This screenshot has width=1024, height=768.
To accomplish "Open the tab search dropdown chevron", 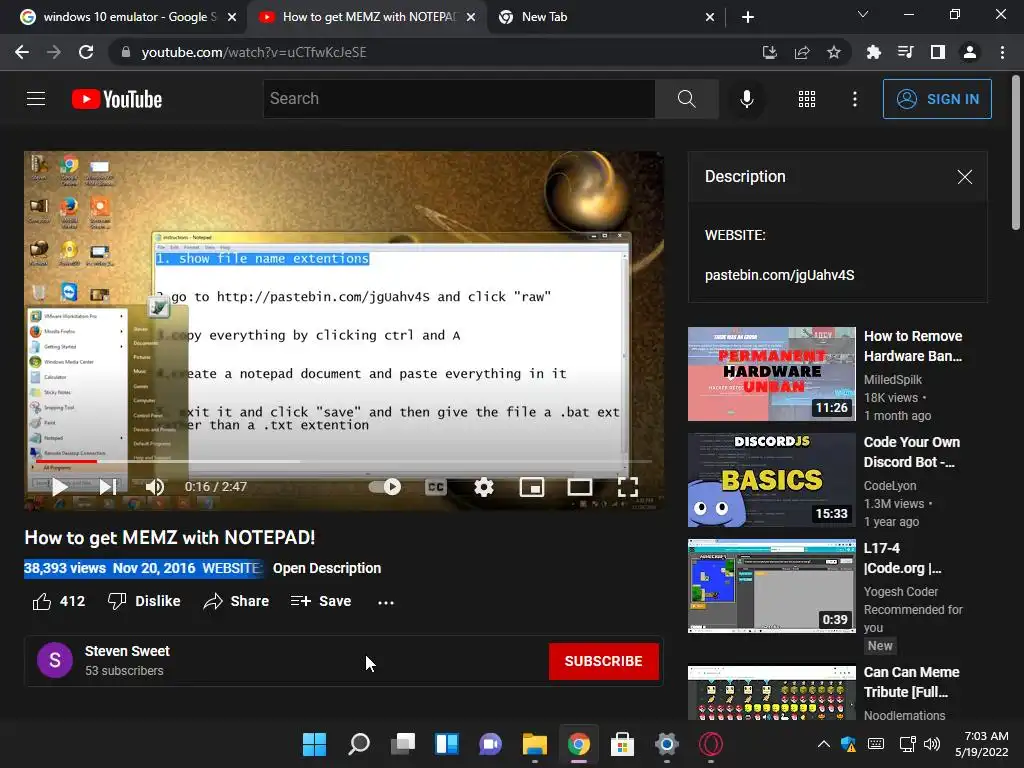I will click(863, 14).
